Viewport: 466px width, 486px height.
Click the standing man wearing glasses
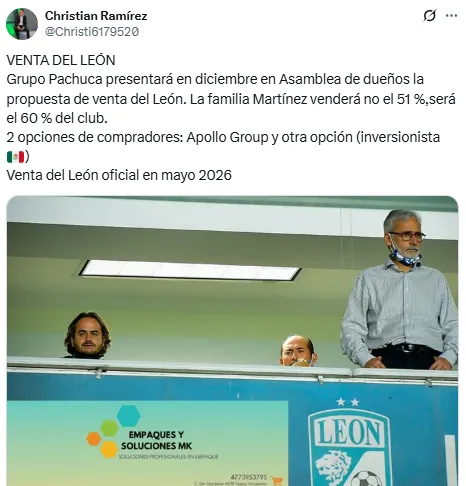(x=400, y=289)
